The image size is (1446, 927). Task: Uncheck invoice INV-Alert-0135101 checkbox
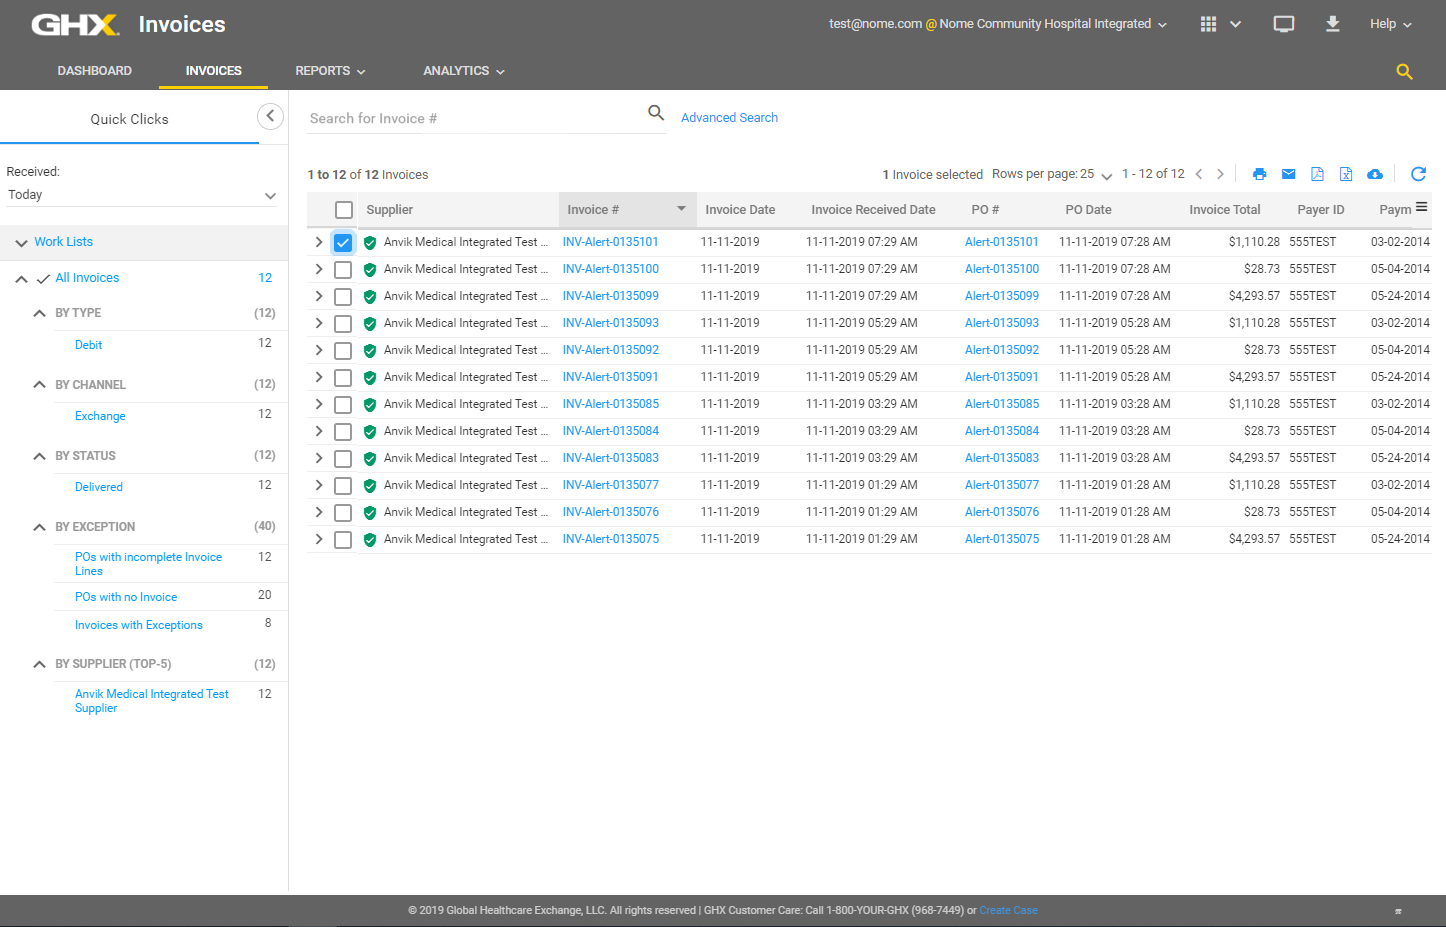click(x=343, y=243)
